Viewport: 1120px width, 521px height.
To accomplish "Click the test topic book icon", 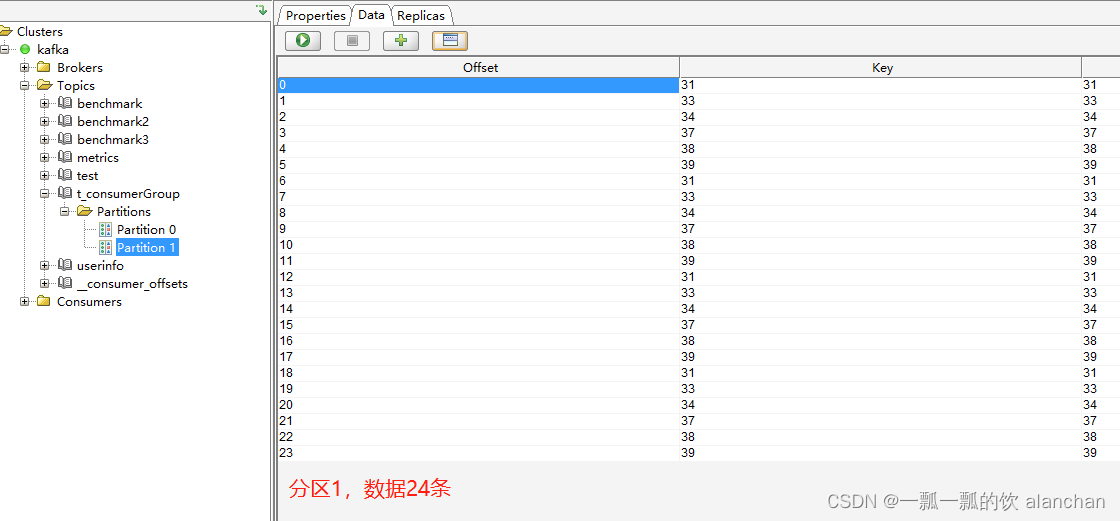I will (x=65, y=175).
